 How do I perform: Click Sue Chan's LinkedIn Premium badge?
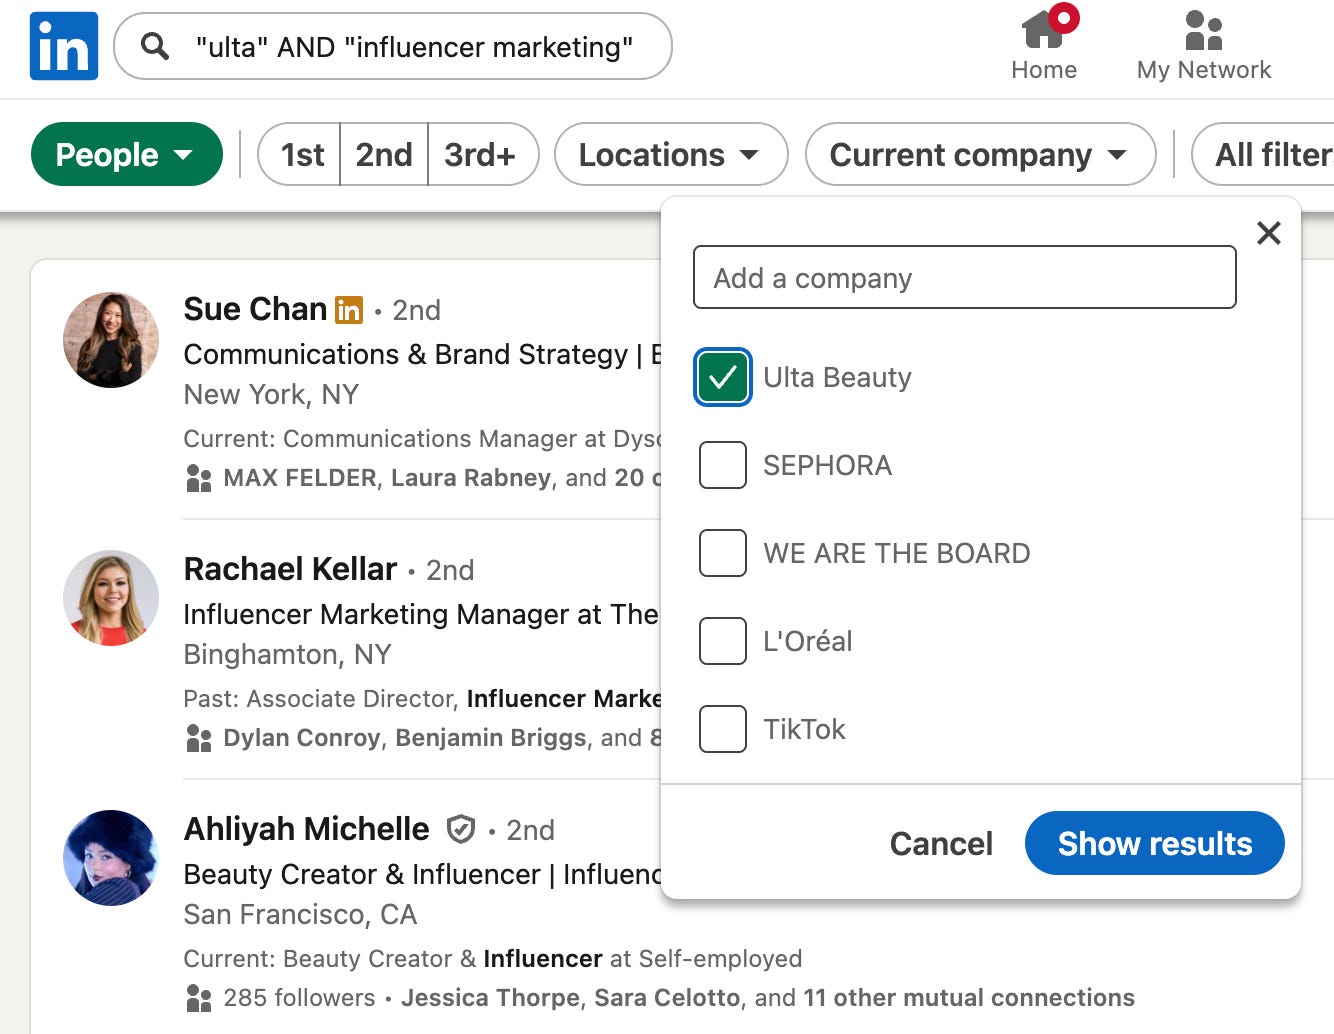click(x=349, y=310)
